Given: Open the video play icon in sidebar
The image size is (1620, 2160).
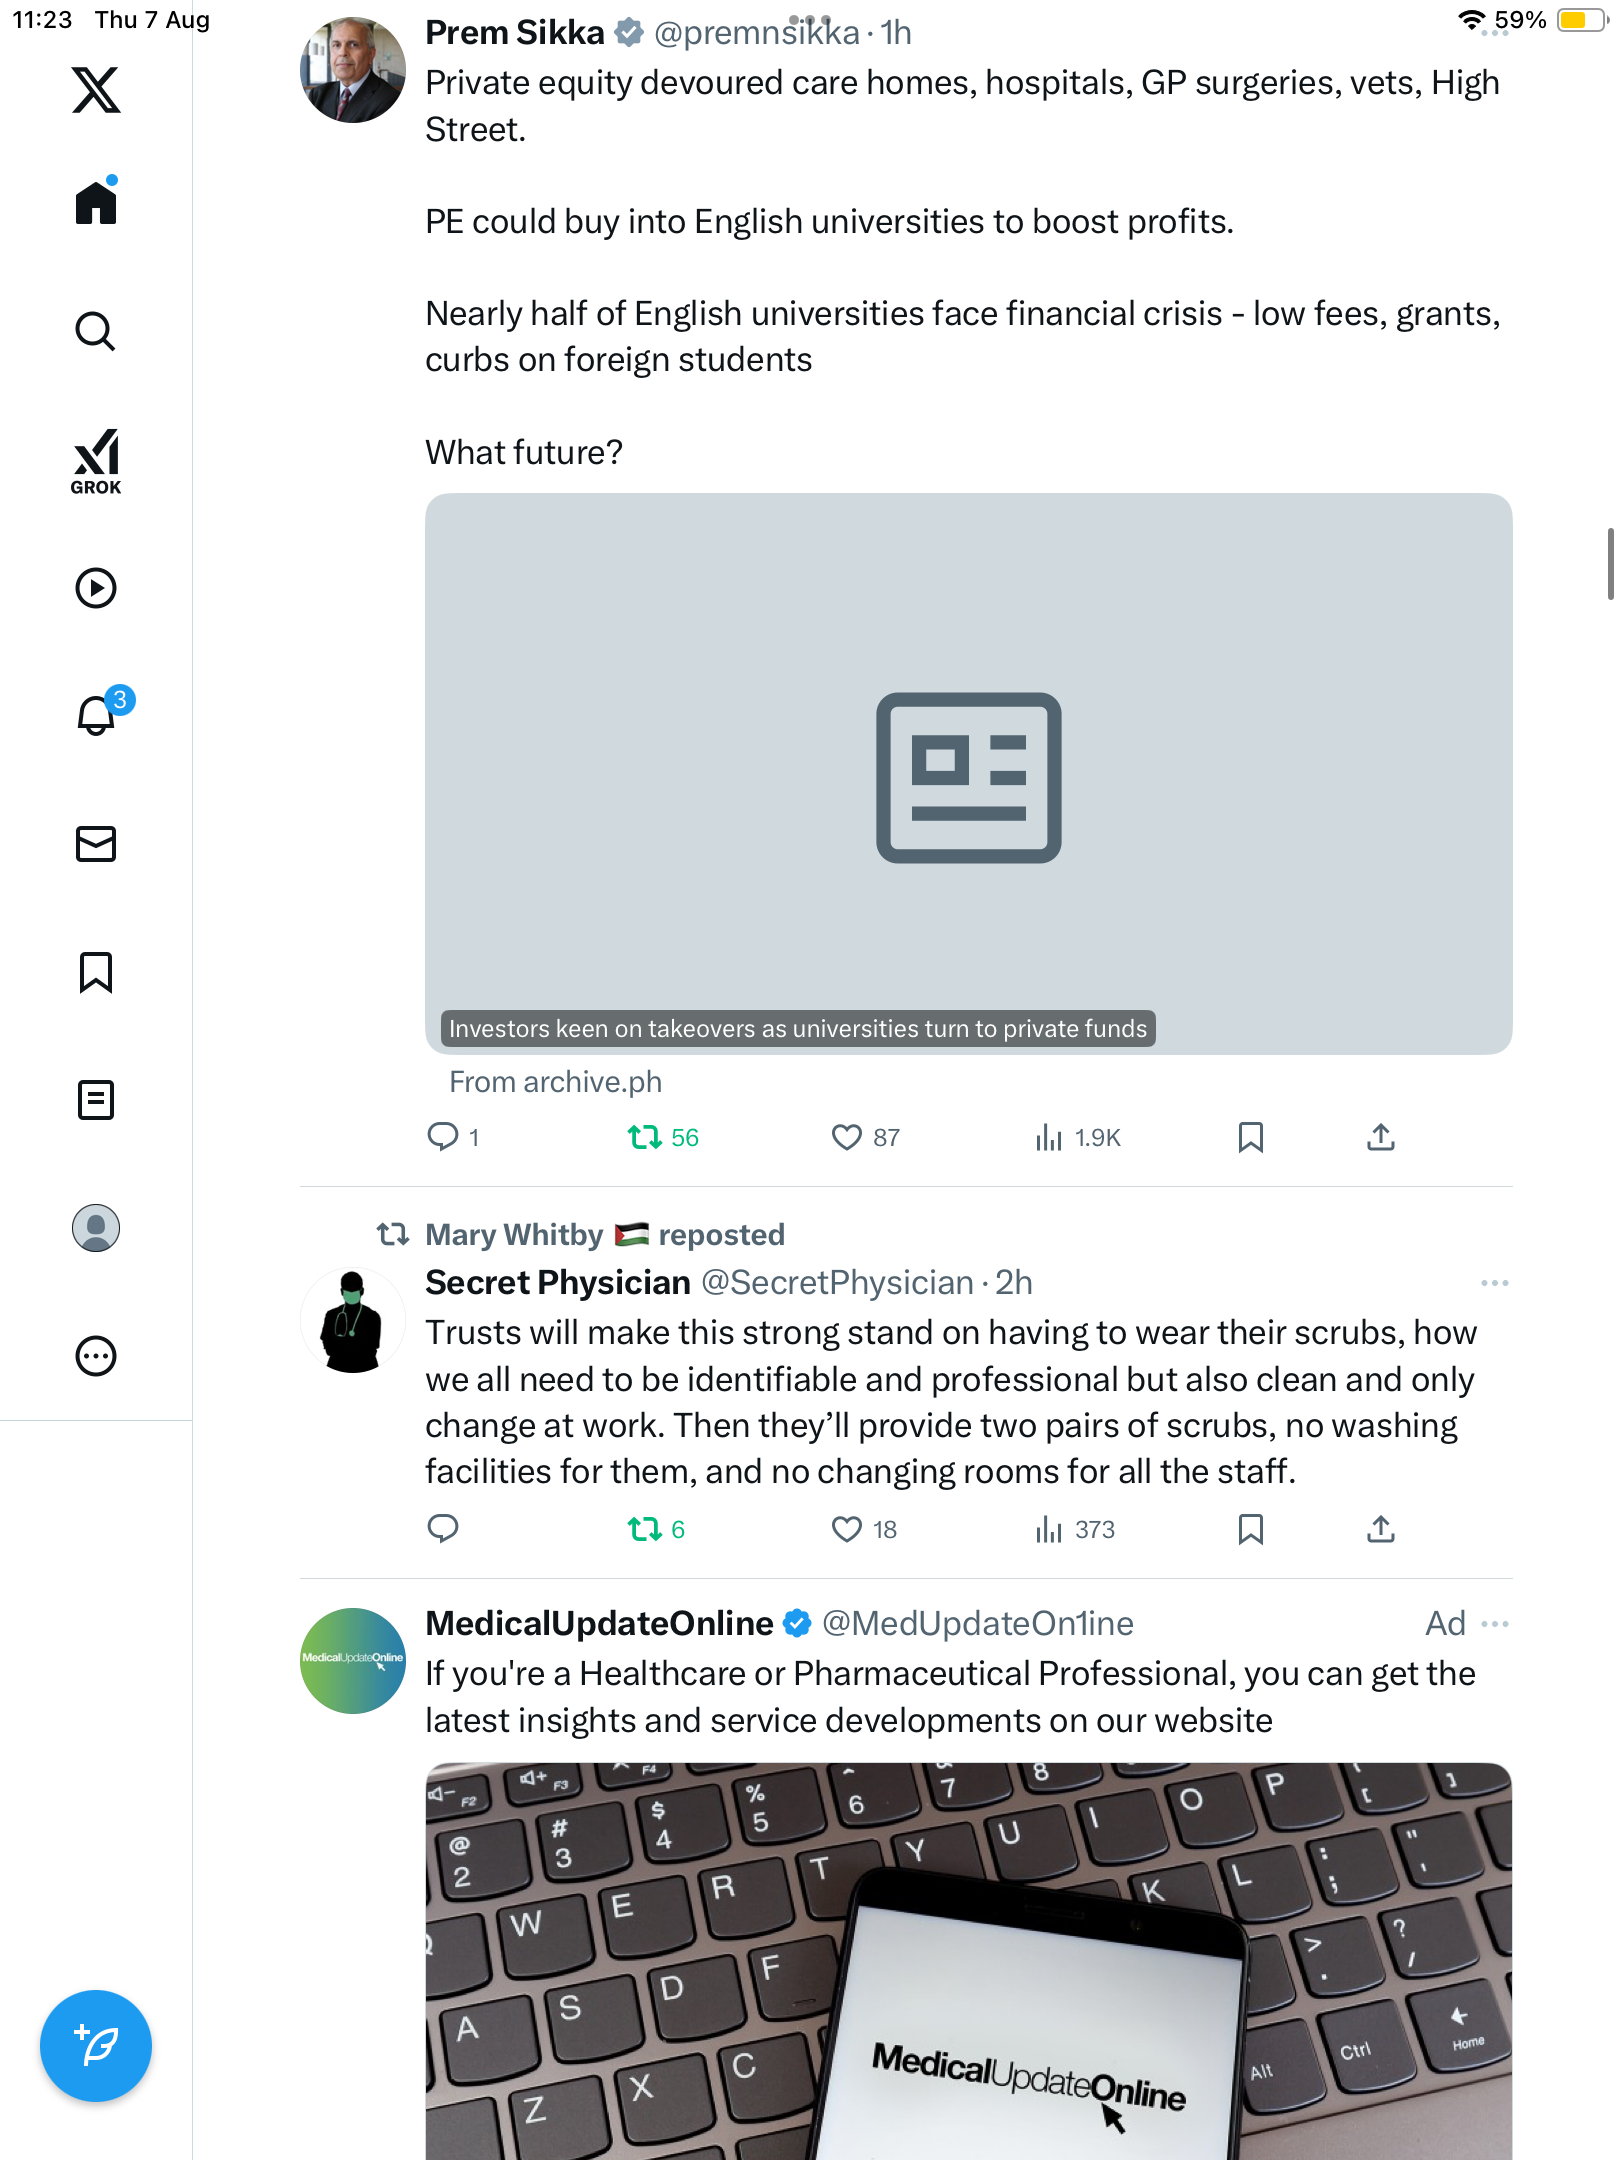Looking at the screenshot, I should pyautogui.click(x=96, y=588).
